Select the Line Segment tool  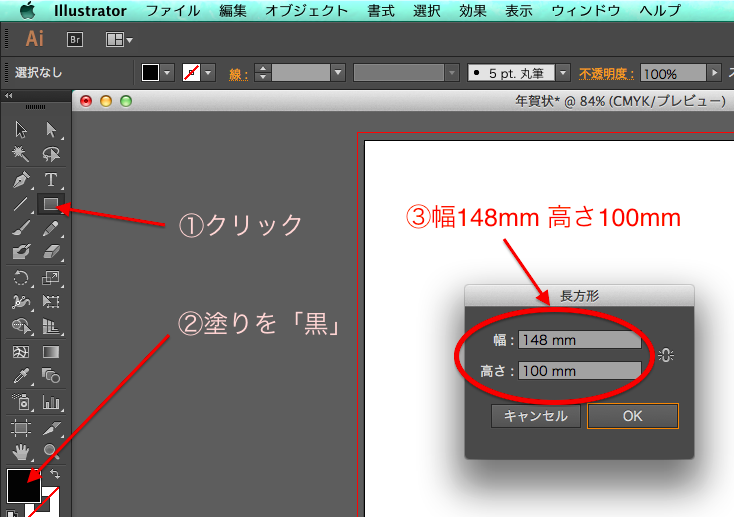coord(21,204)
